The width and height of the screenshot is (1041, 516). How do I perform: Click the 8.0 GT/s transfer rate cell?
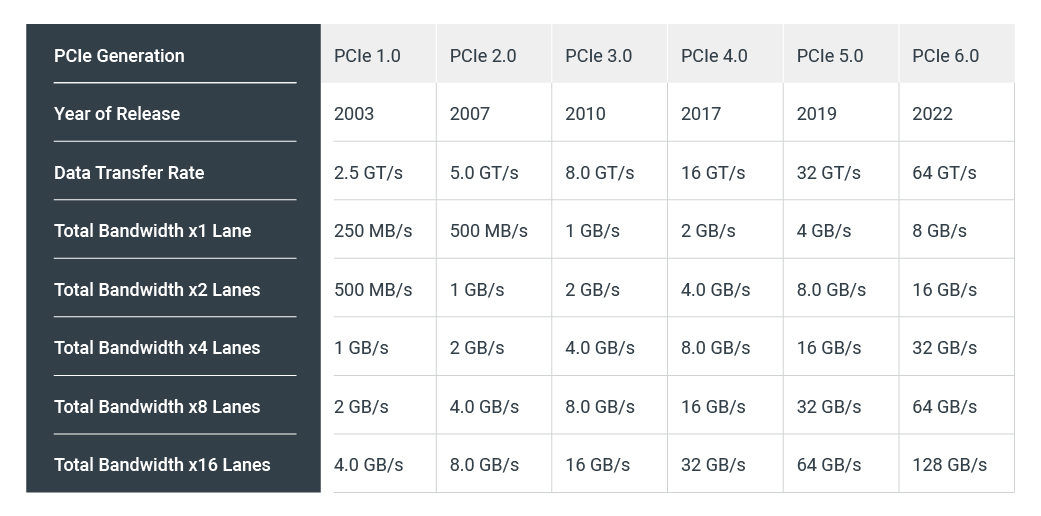point(599,173)
